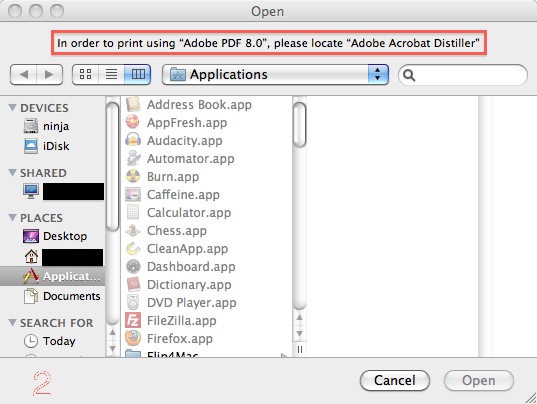The height and width of the screenshot is (404, 537).
Task: Click the Dashboard.app gauge icon
Action: [x=133, y=266]
